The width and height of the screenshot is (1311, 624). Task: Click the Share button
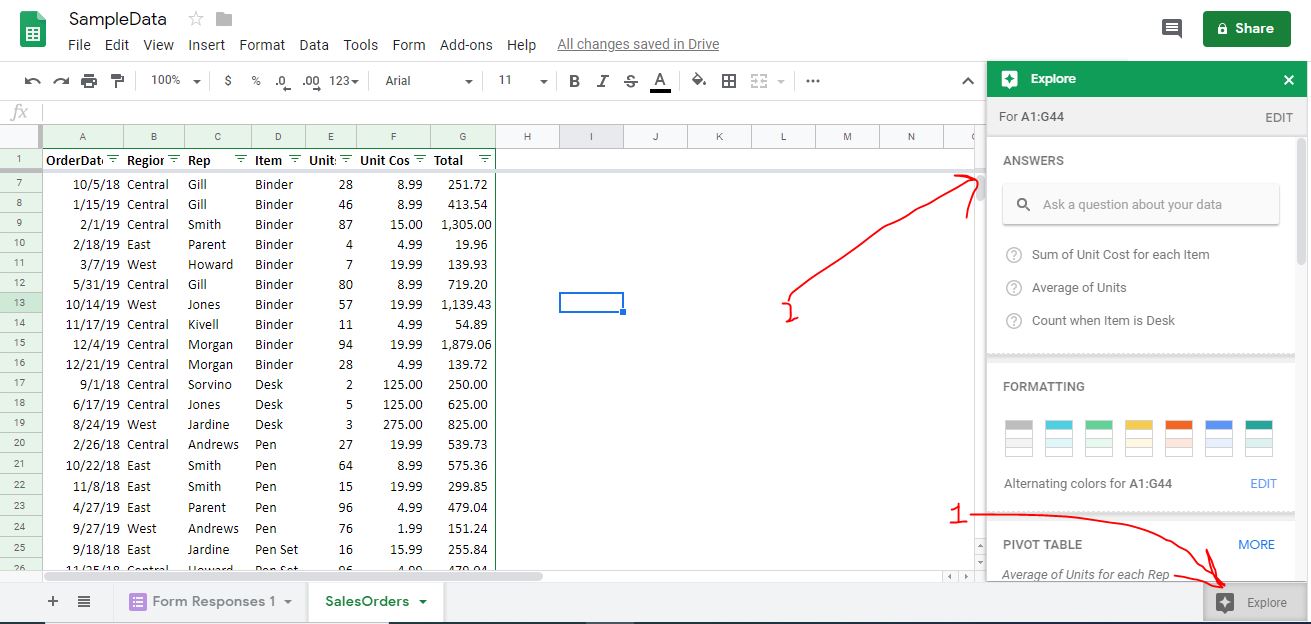tap(1246, 28)
